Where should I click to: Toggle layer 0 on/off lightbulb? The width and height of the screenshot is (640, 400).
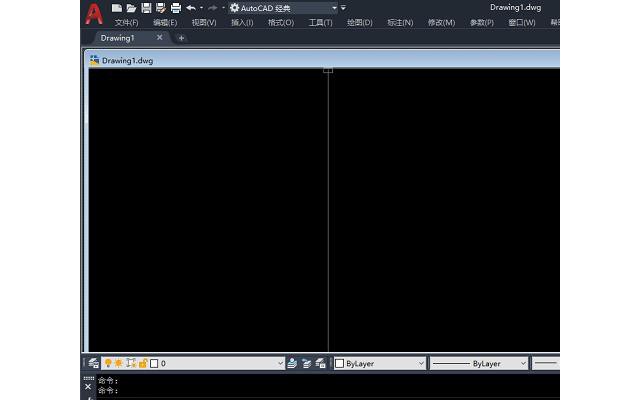[x=108, y=363]
